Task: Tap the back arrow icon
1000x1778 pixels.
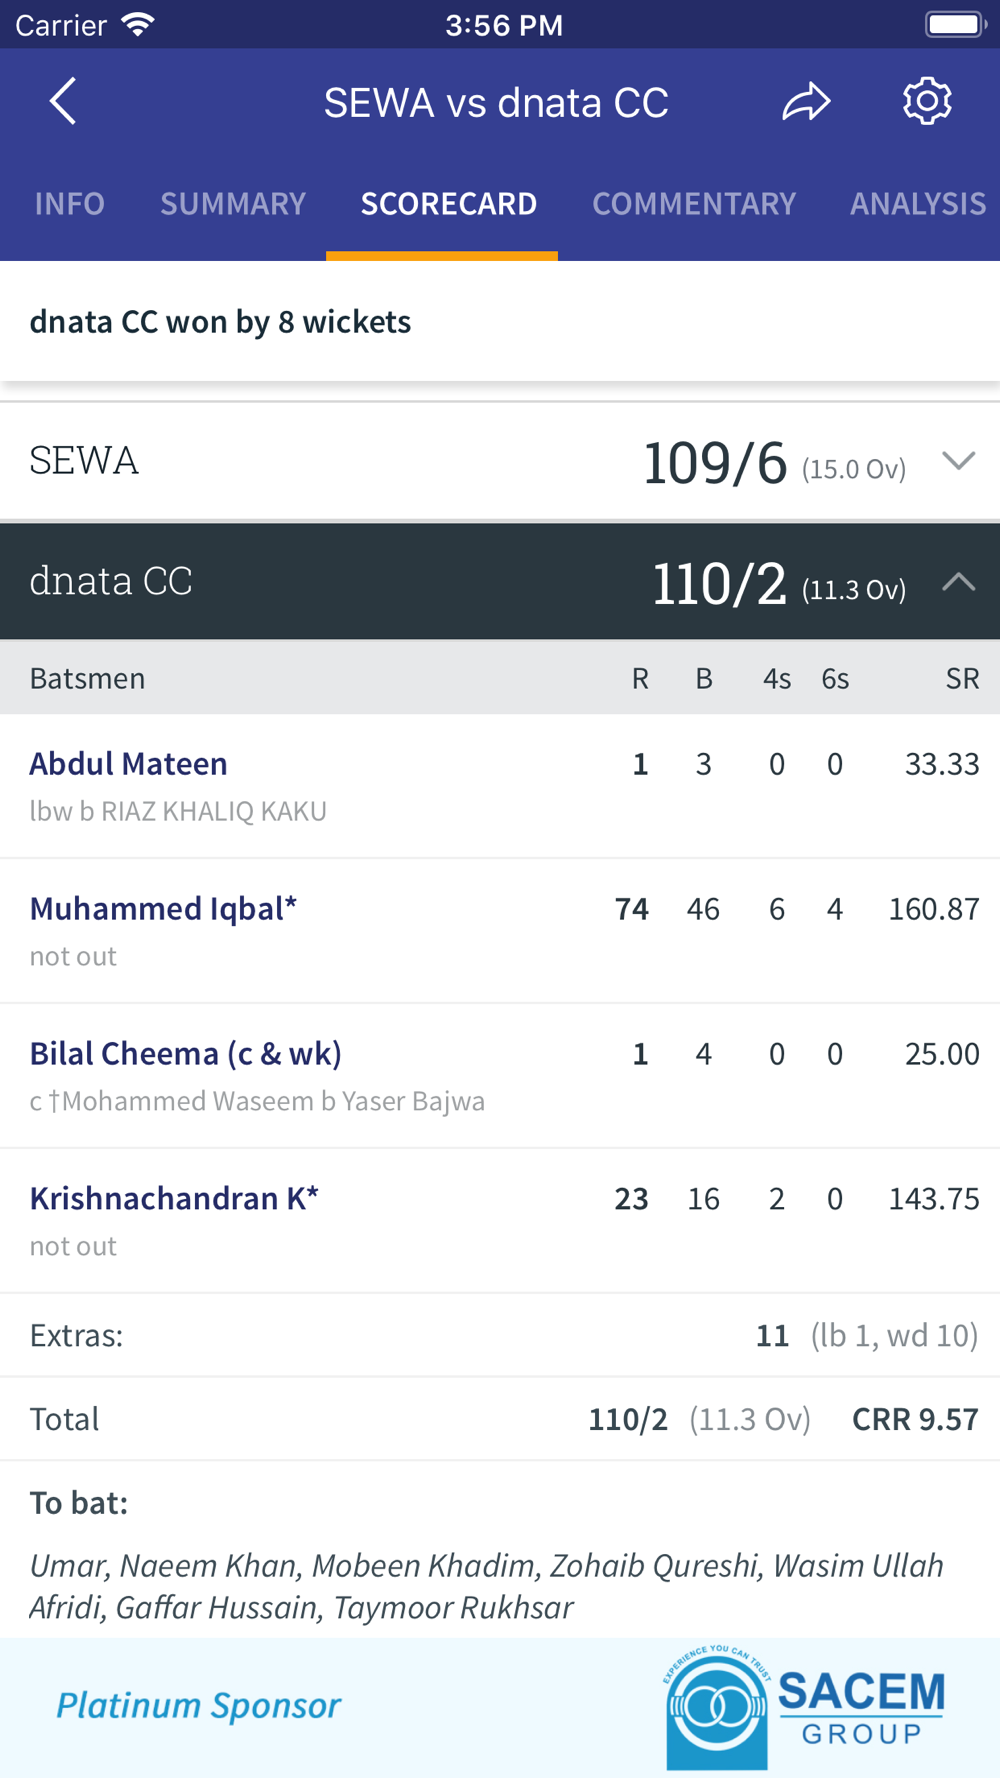Action: (x=63, y=102)
